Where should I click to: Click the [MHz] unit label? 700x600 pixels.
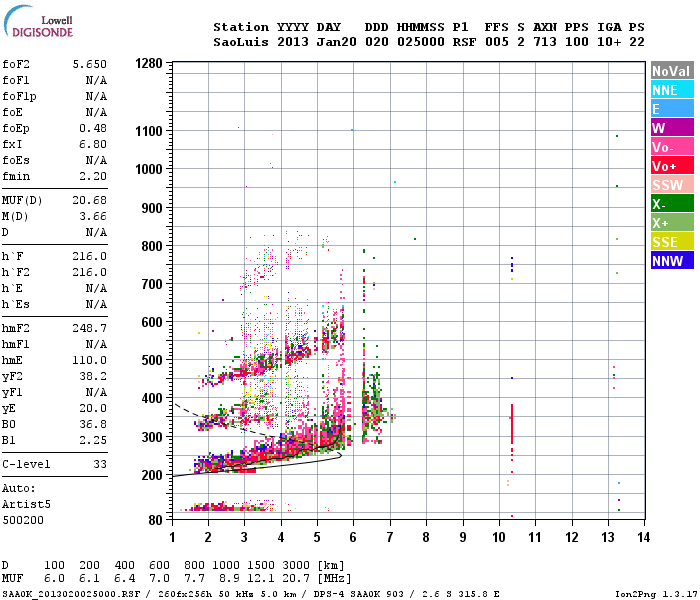334,579
